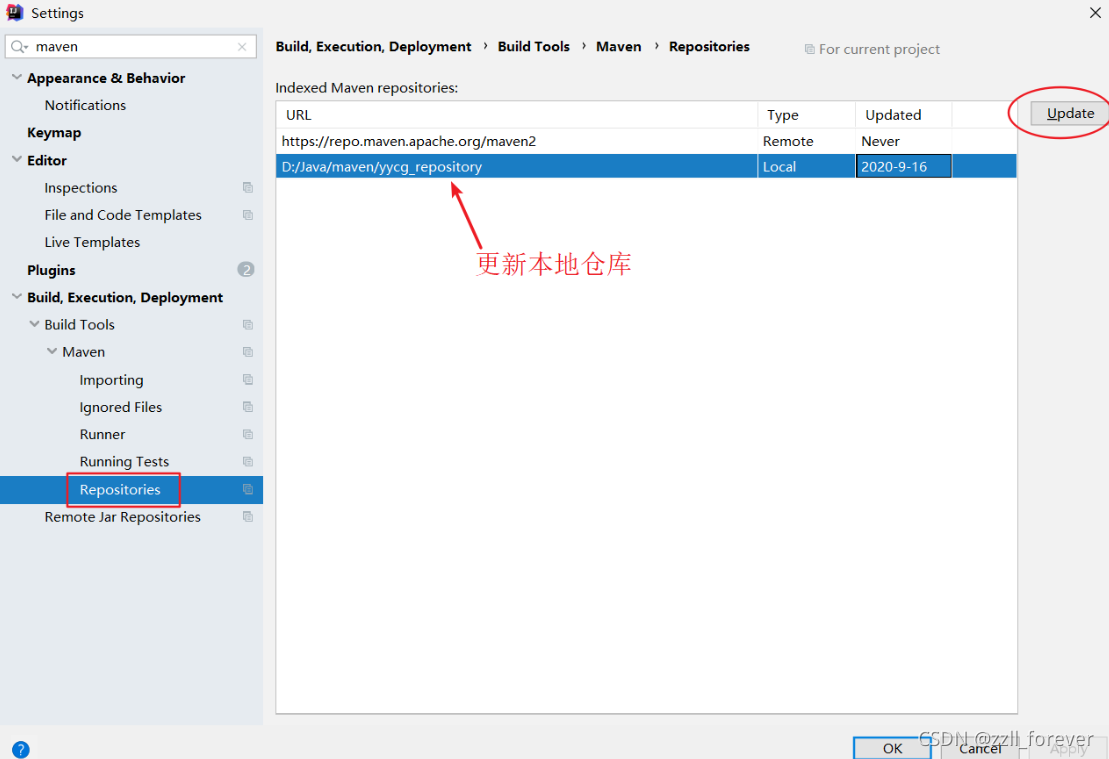Confirm settings with OK button
This screenshot has width=1109, height=759.
coord(892,748)
